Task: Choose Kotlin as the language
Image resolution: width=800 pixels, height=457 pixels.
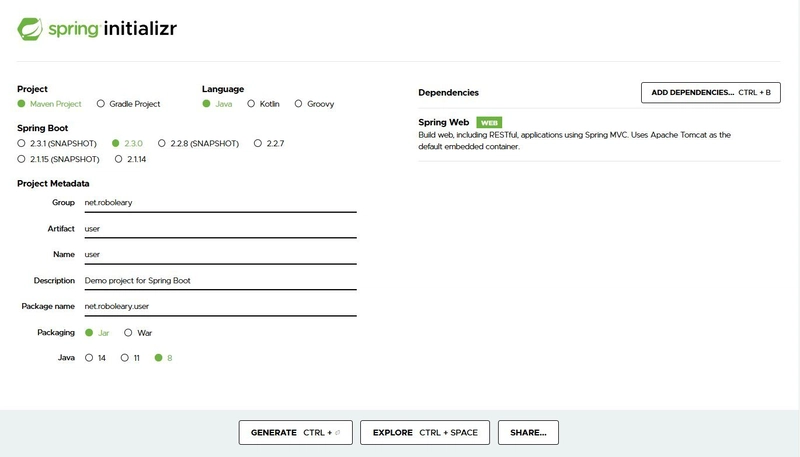Action: pyautogui.click(x=251, y=104)
